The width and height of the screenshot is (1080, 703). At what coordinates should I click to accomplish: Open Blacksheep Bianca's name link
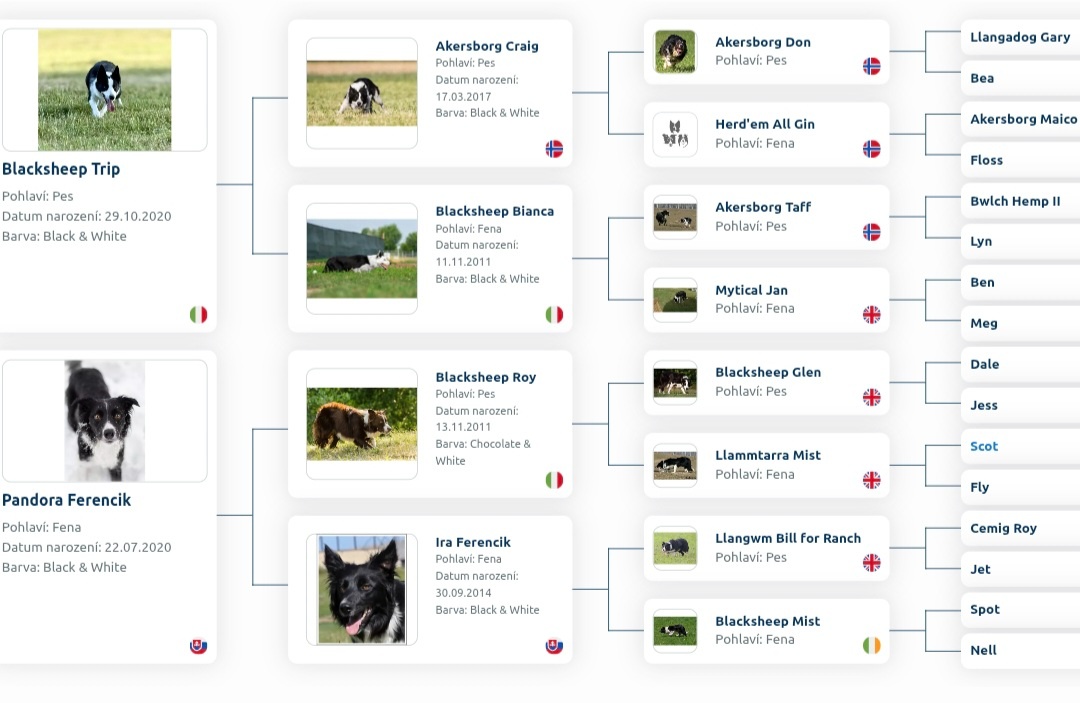[x=494, y=211]
